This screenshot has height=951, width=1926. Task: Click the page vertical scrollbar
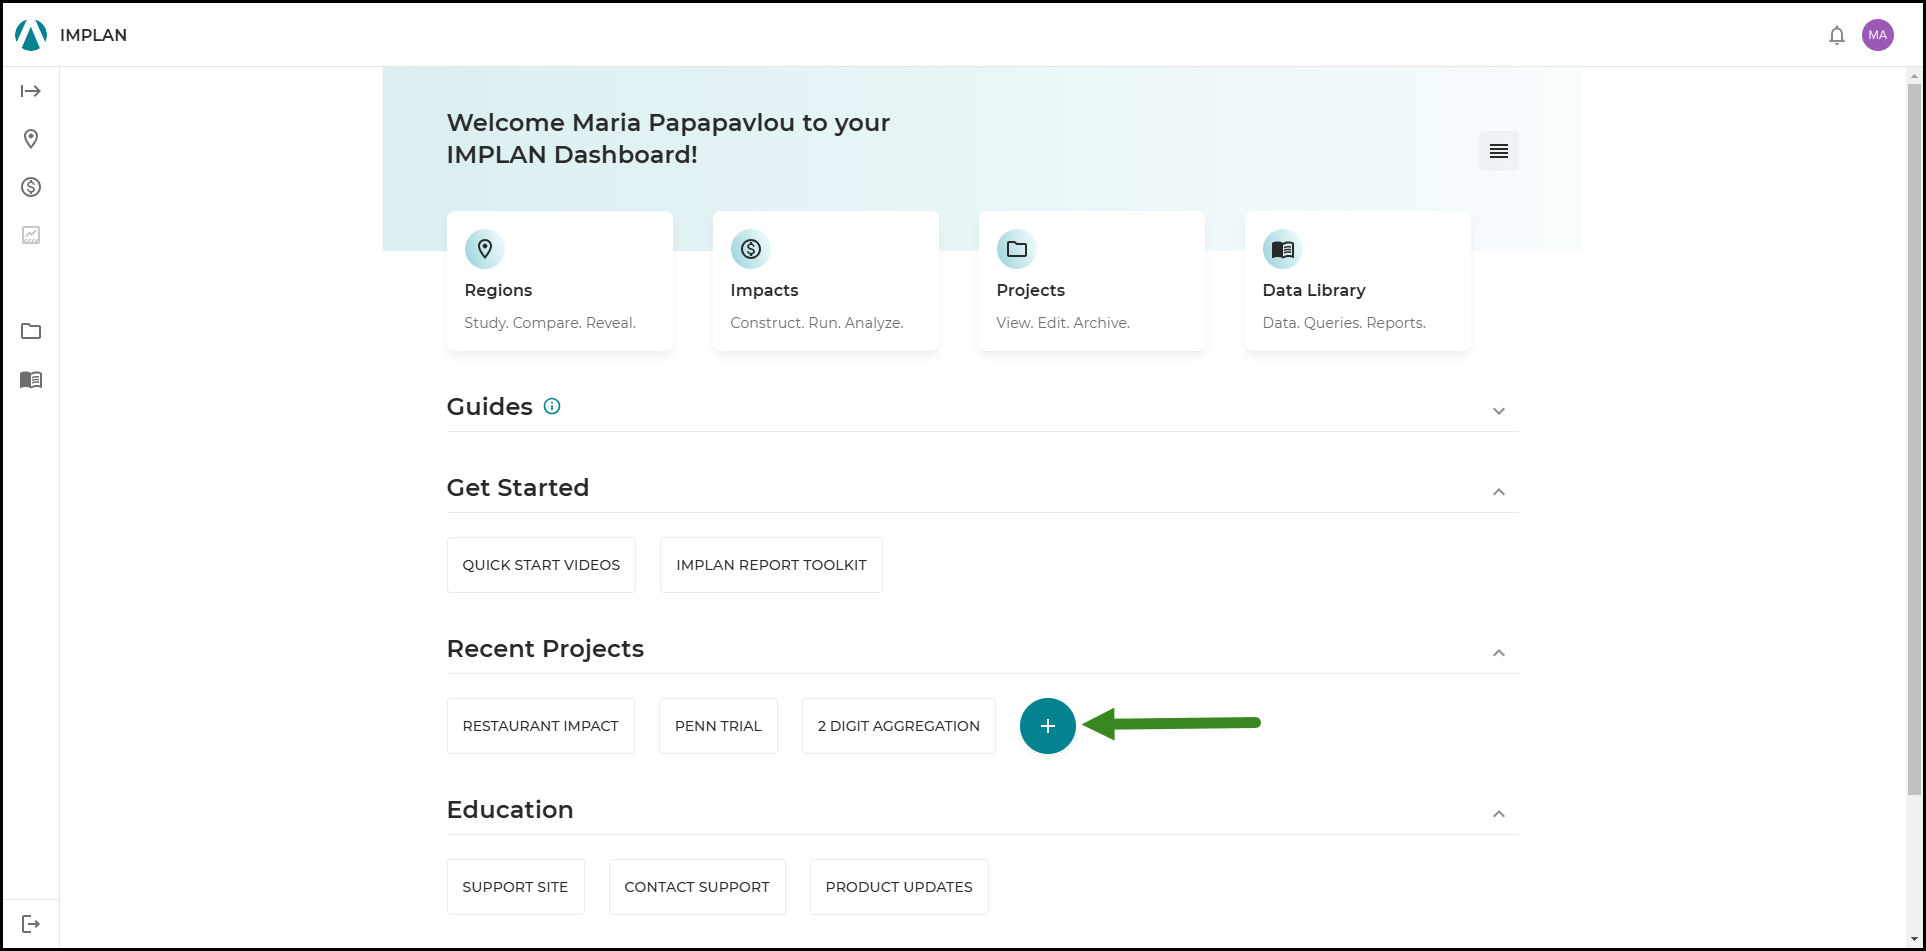(x=1914, y=438)
